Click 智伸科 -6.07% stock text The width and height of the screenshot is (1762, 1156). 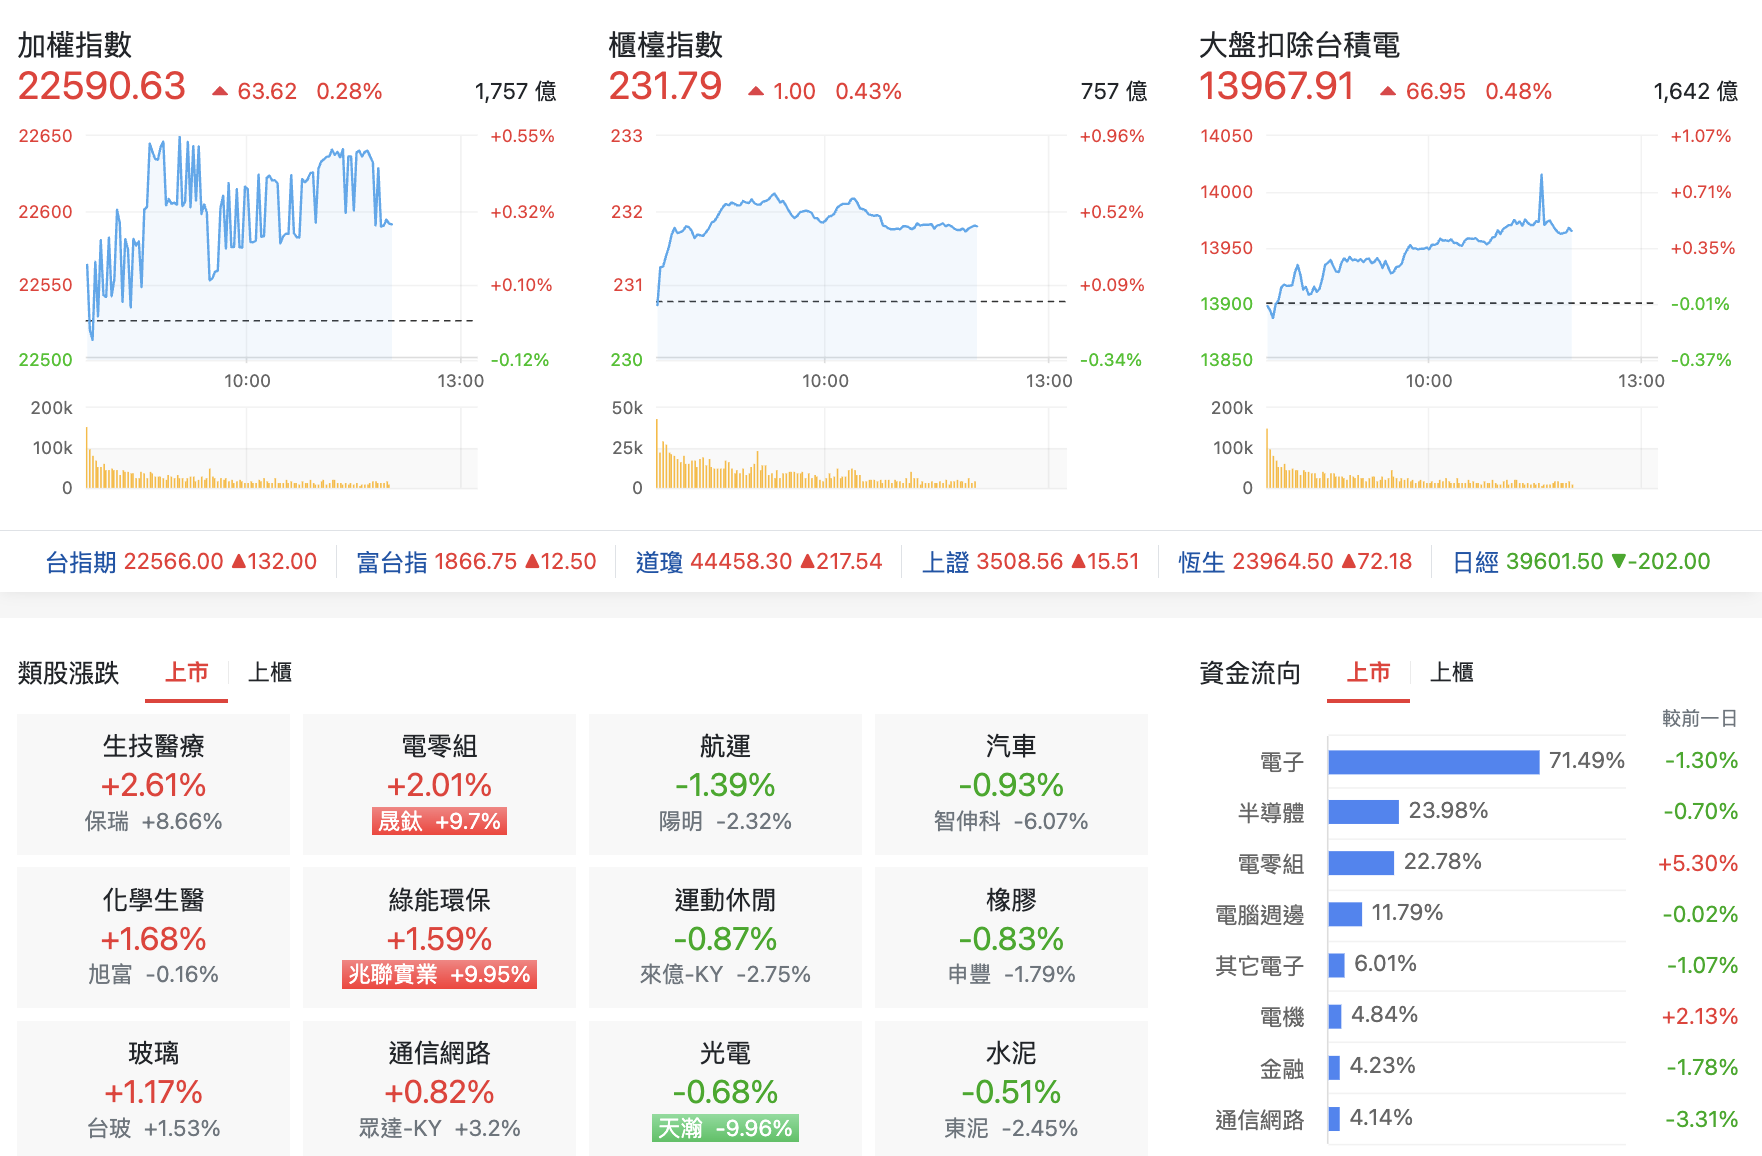(x=1011, y=821)
